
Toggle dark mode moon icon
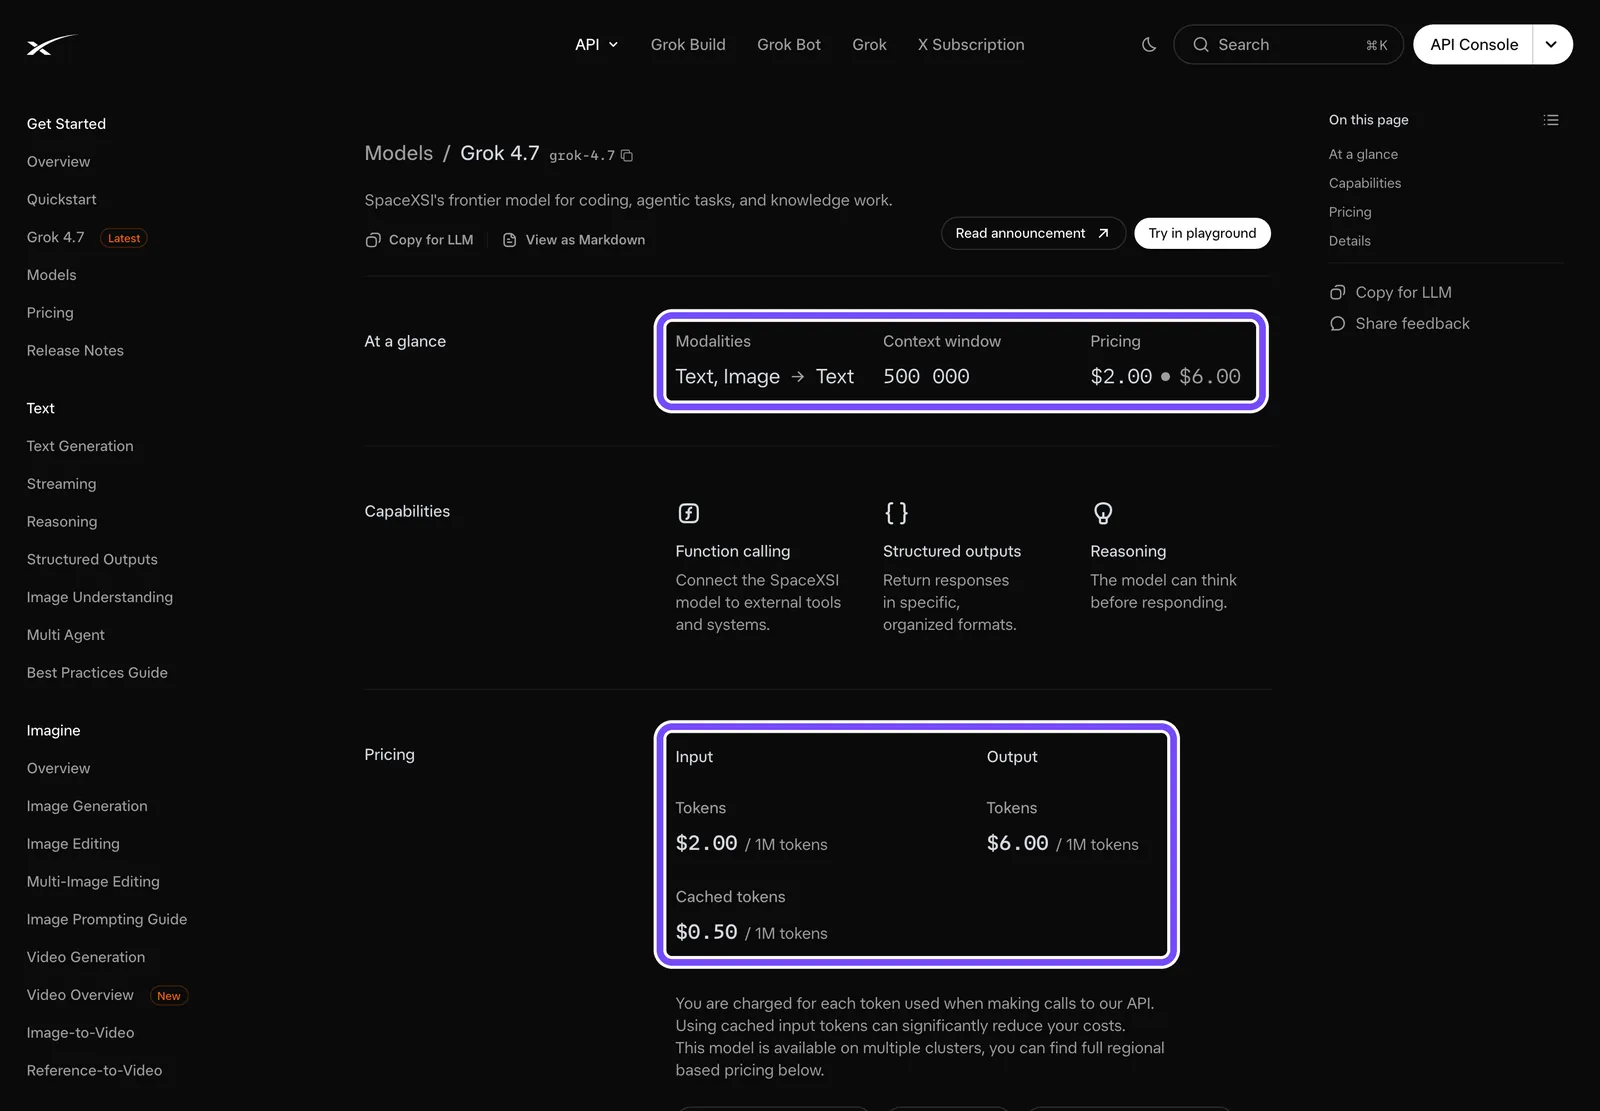[x=1149, y=45]
